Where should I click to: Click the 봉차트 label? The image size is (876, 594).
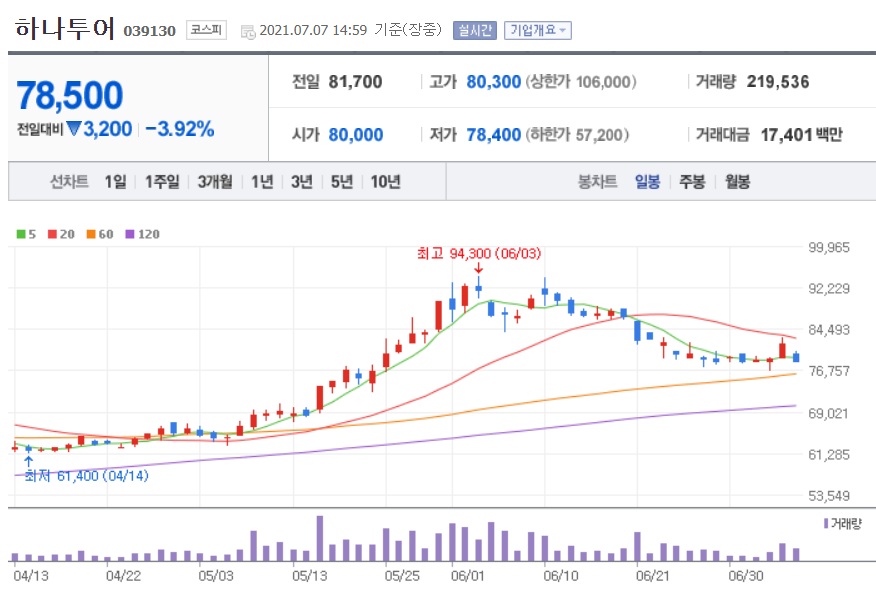tap(597, 182)
